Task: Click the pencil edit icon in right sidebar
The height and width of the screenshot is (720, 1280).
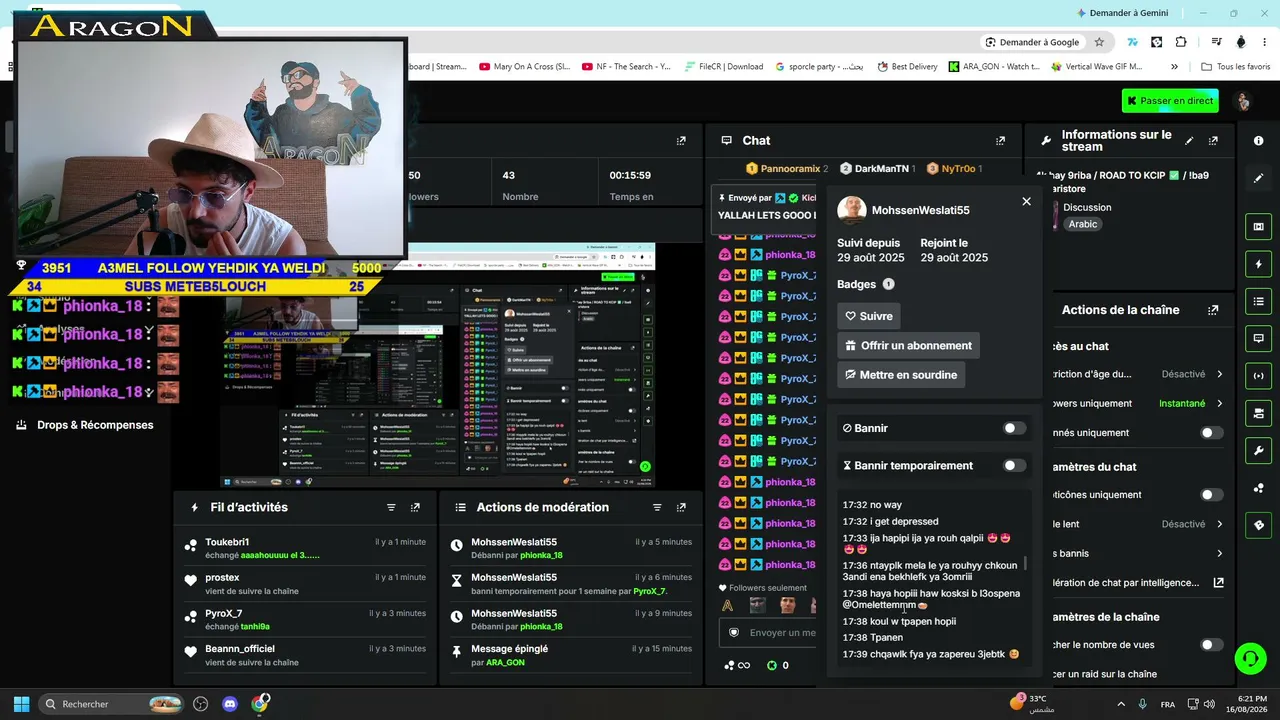Action: tap(1259, 178)
